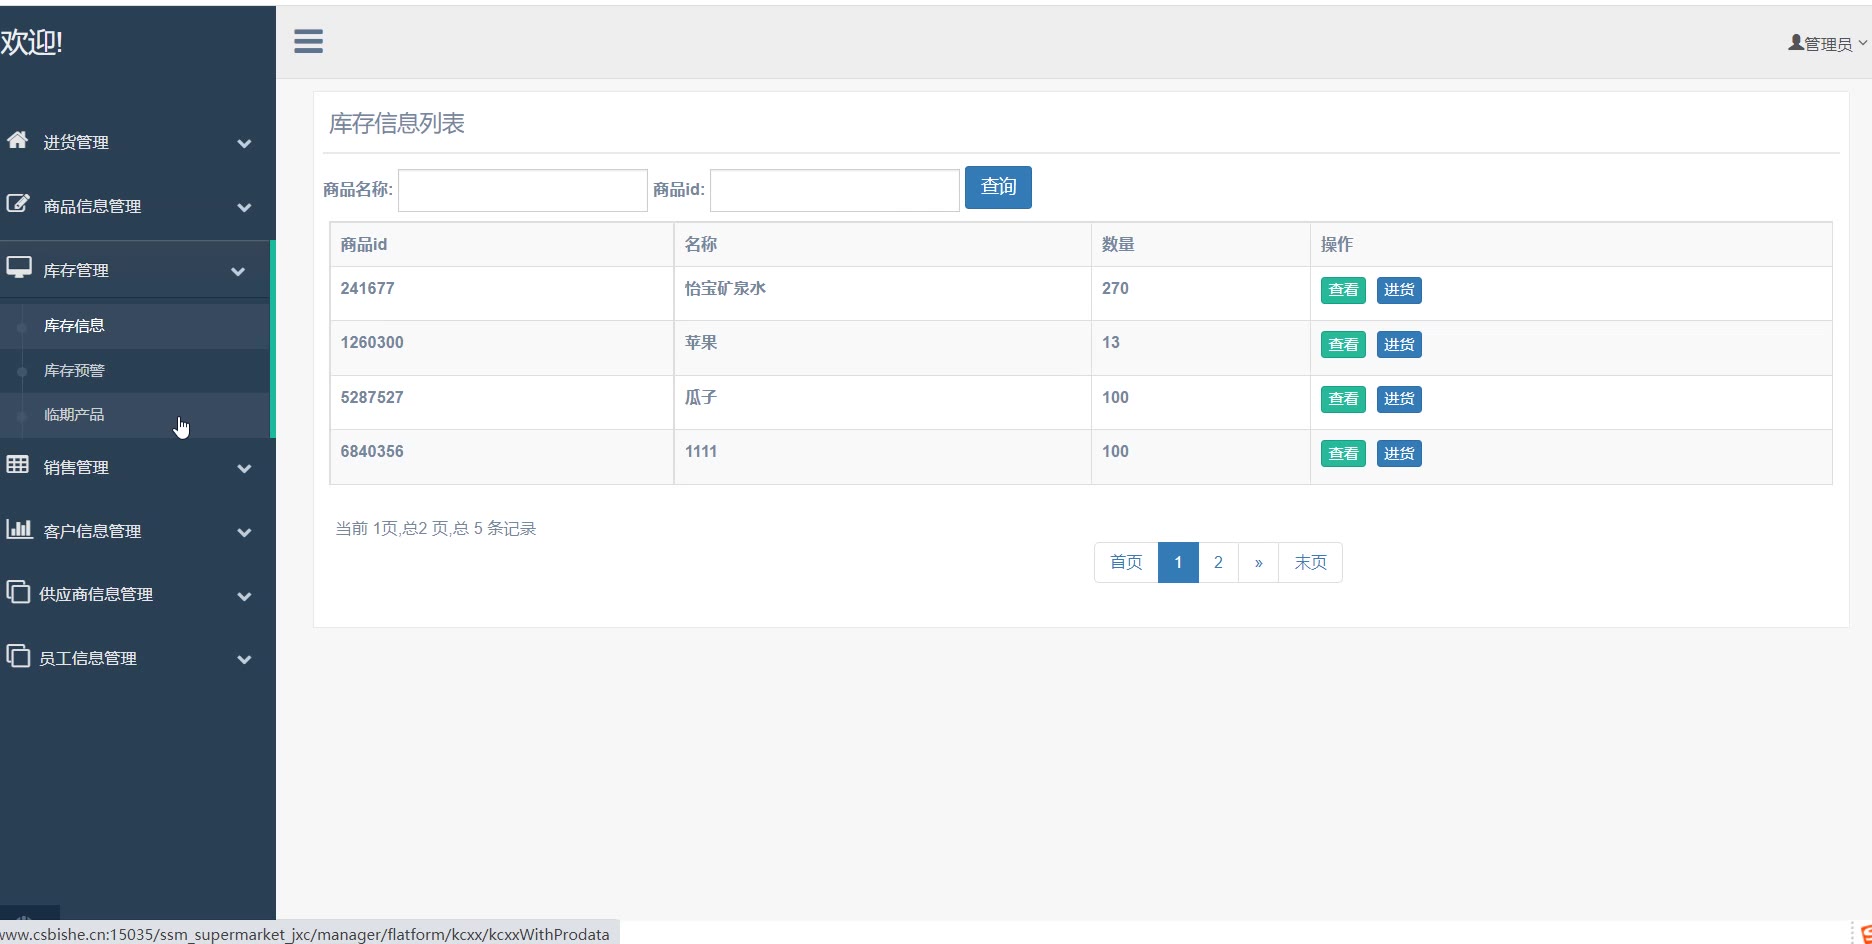Focus the 商品名称 input field
Screen dimensions: 1872x944
tap(523, 190)
